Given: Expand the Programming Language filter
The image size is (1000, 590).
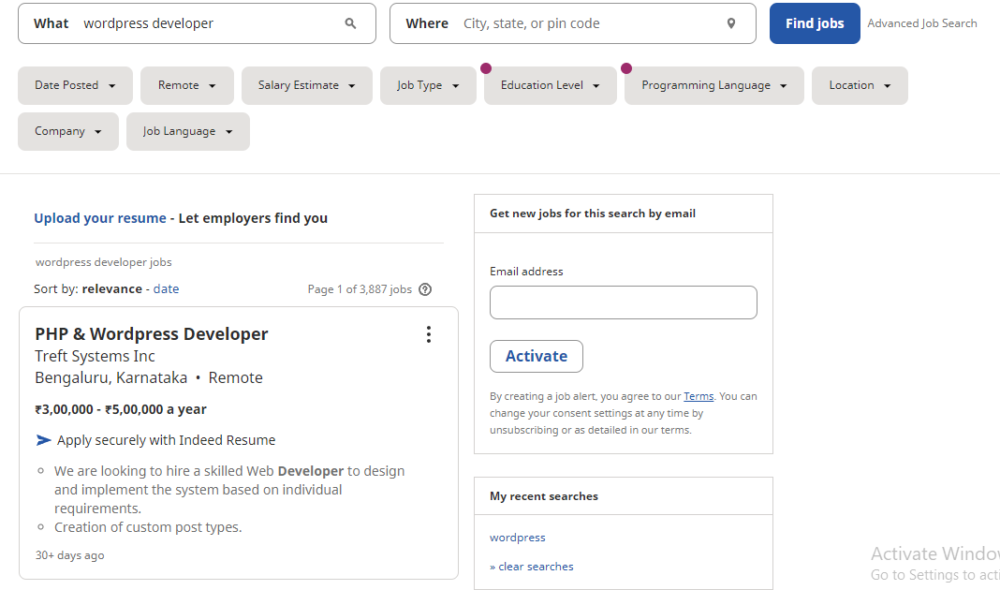Looking at the screenshot, I should click(x=713, y=85).
